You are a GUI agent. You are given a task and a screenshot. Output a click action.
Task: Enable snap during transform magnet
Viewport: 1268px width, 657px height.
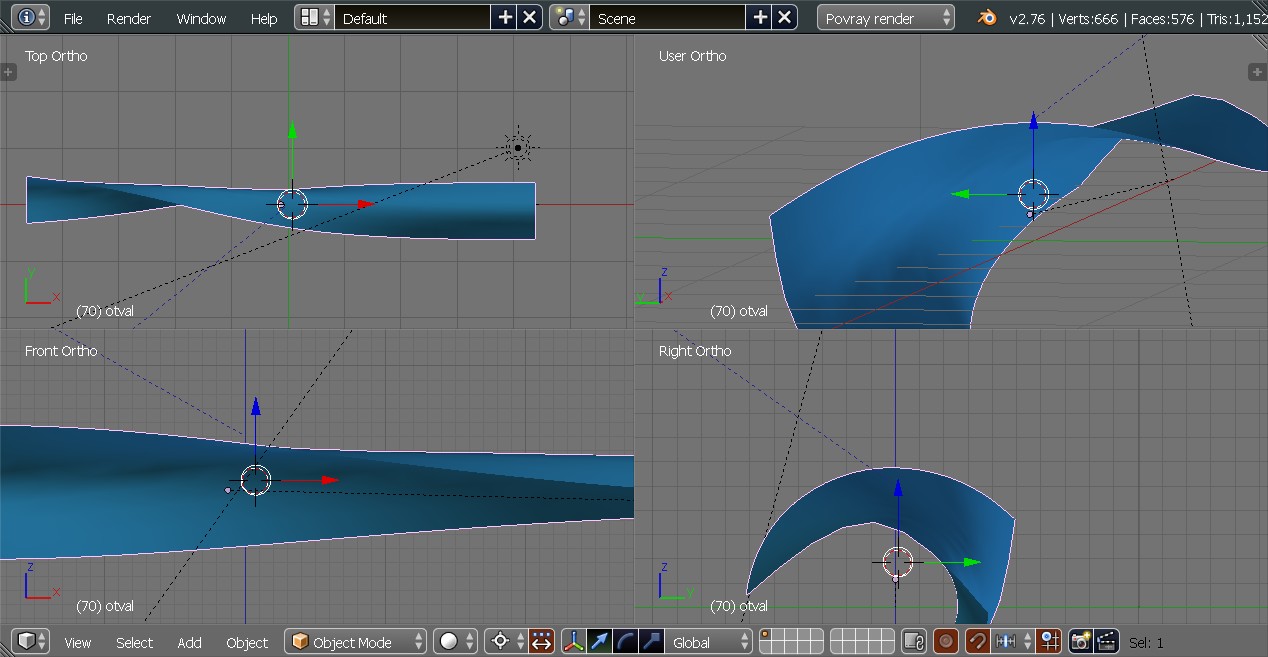coord(978,642)
